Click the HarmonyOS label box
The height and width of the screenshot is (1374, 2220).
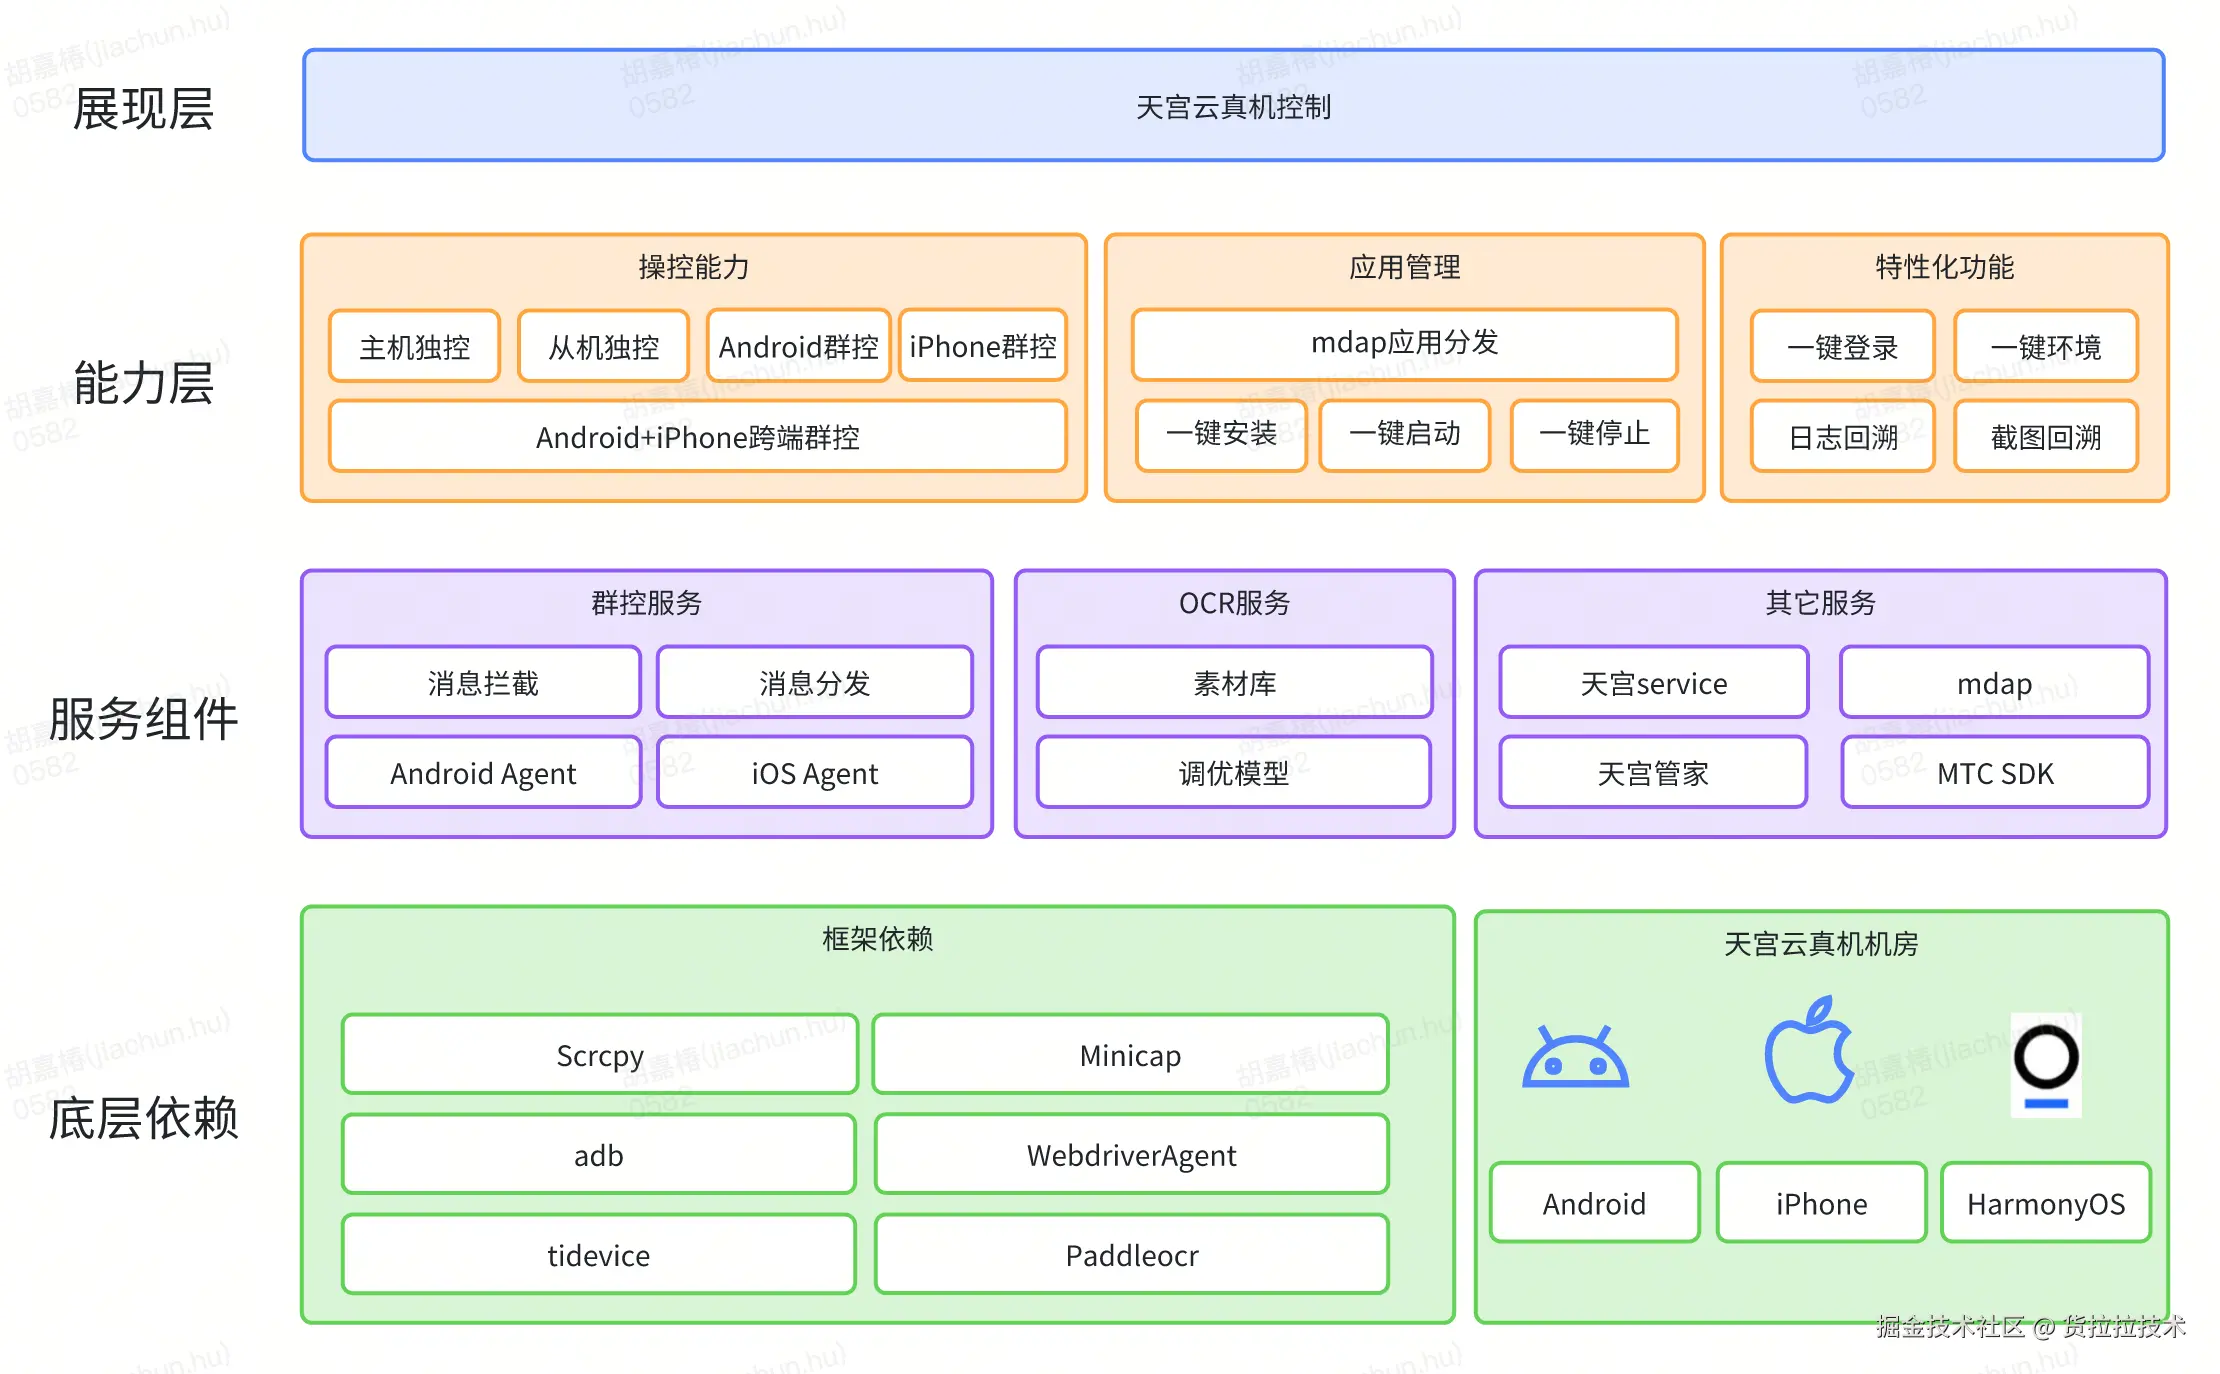[2046, 1203]
